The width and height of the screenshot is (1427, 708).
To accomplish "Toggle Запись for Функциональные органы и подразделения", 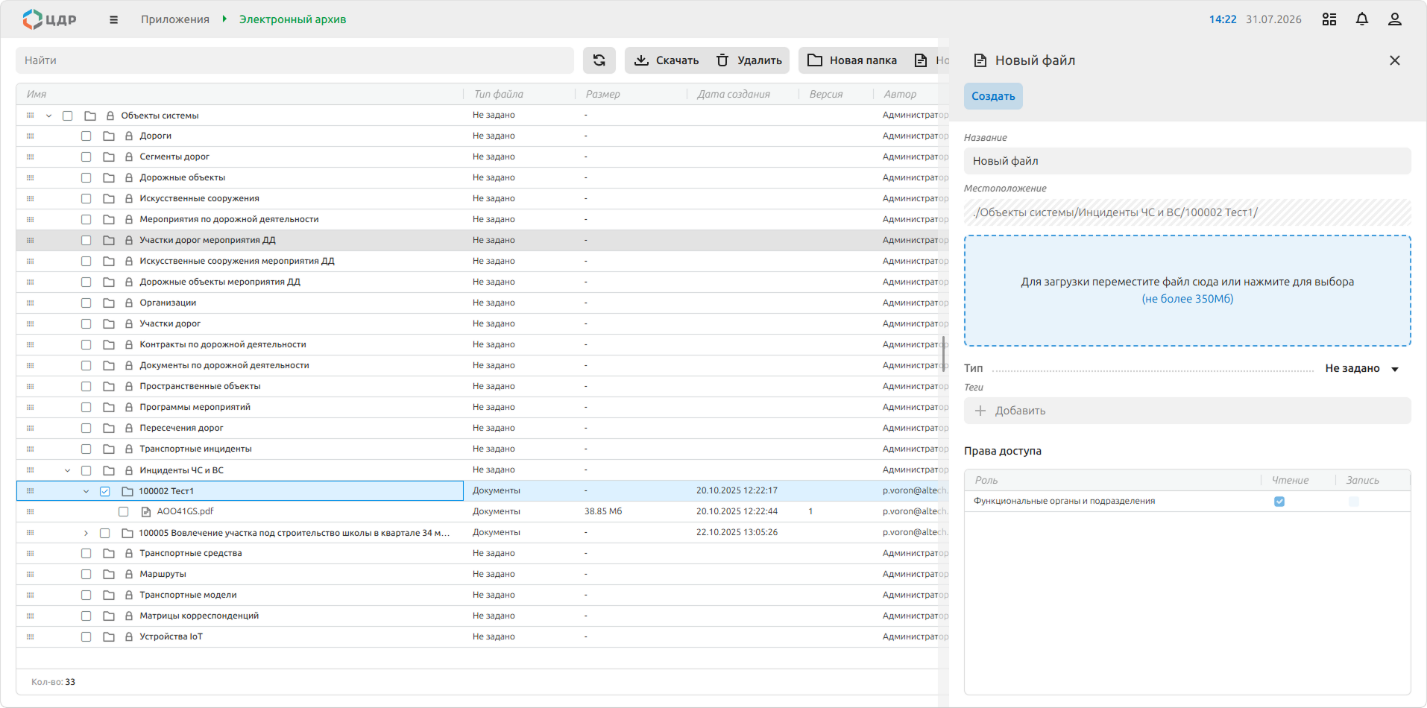I will [x=1354, y=501].
